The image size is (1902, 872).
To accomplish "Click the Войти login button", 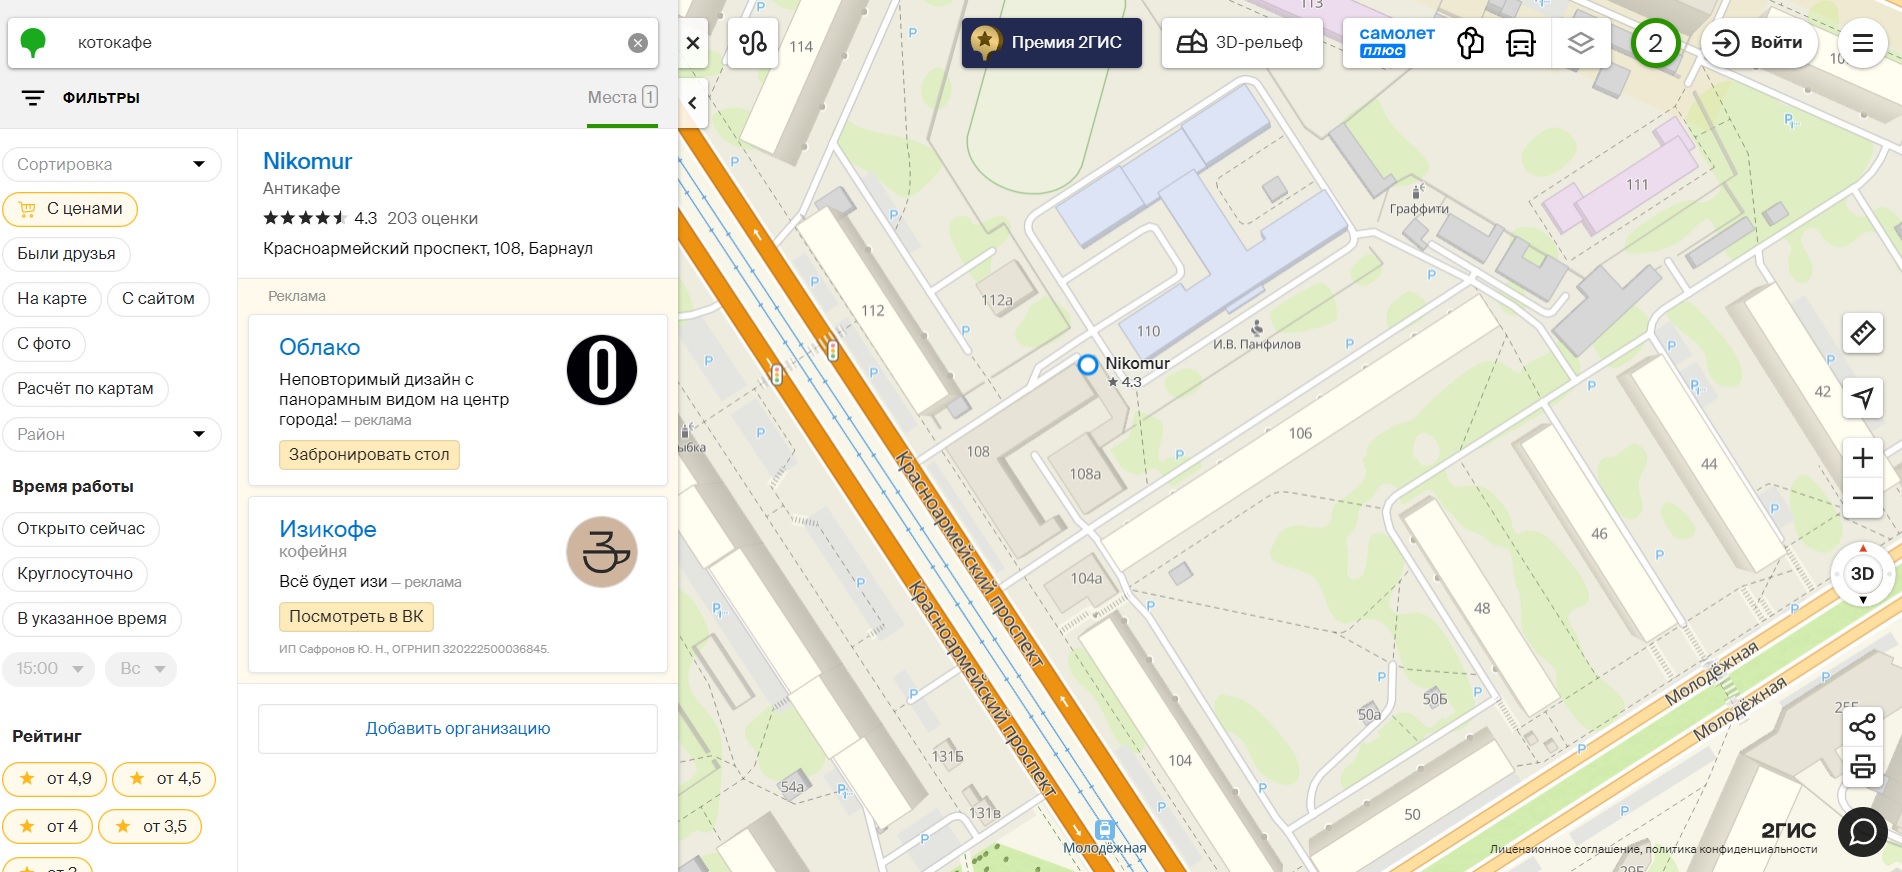I will (x=1759, y=43).
